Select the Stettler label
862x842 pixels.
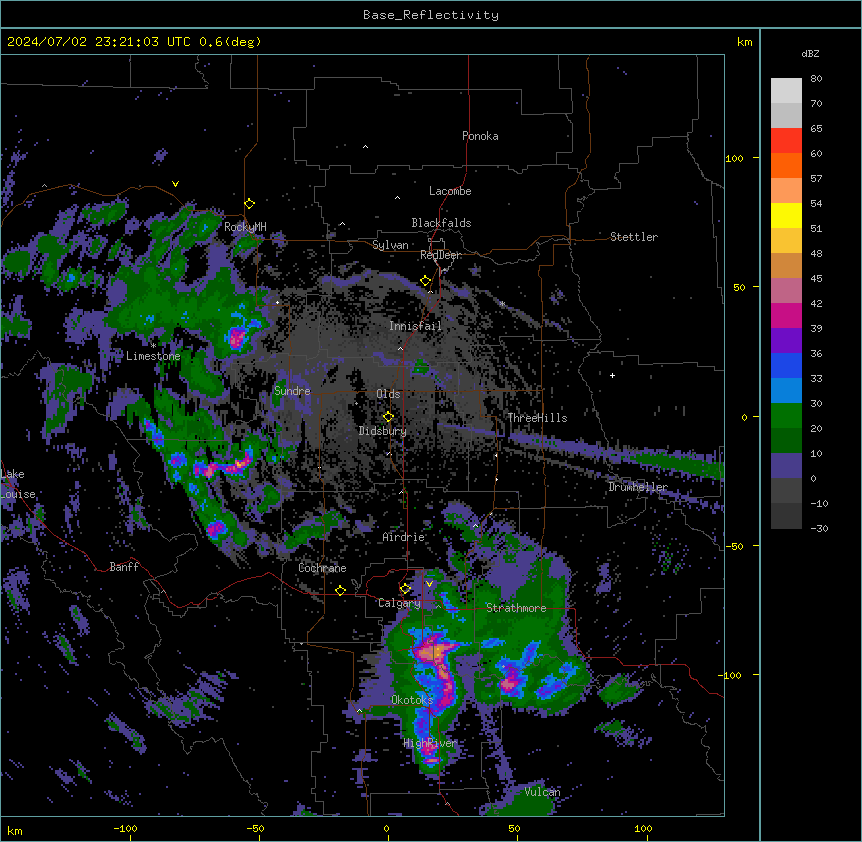click(x=634, y=237)
